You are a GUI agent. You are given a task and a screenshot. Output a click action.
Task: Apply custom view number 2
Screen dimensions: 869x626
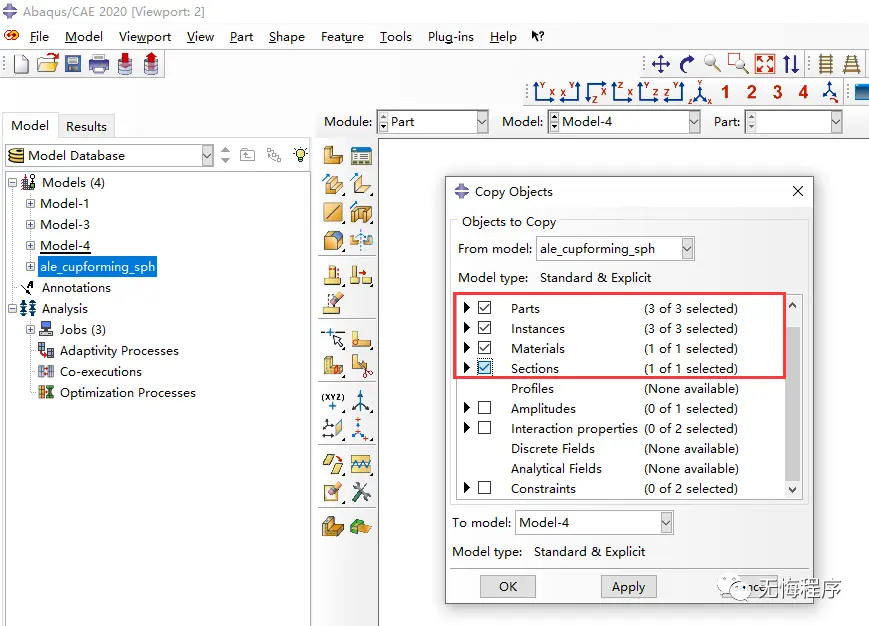pos(751,92)
